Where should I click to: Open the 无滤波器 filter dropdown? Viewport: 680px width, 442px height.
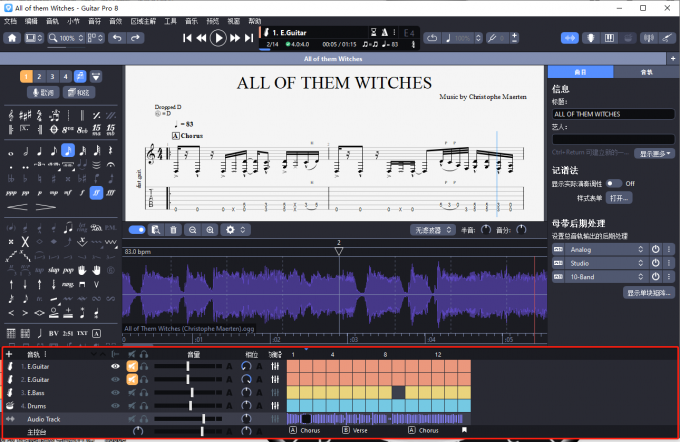click(433, 230)
